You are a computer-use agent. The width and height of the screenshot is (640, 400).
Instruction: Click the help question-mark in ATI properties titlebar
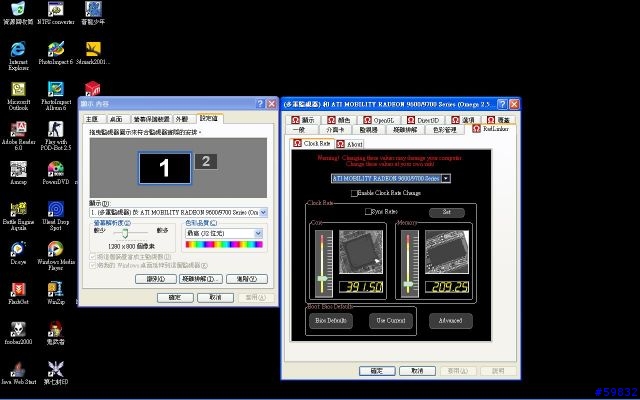tap(502, 104)
